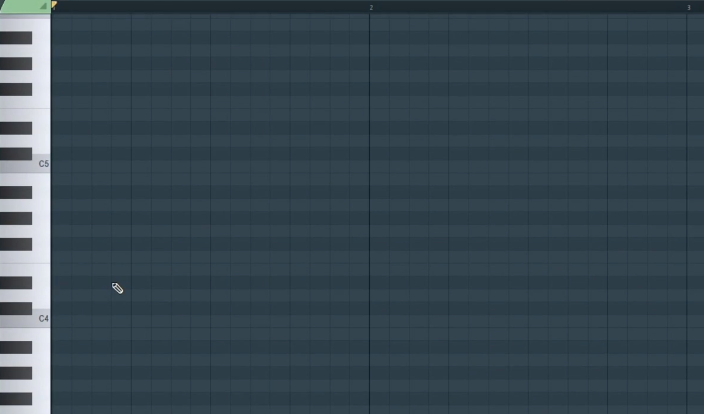704x414 pixels.
Task: Play the D#5 black piano key
Action: coord(16,128)
